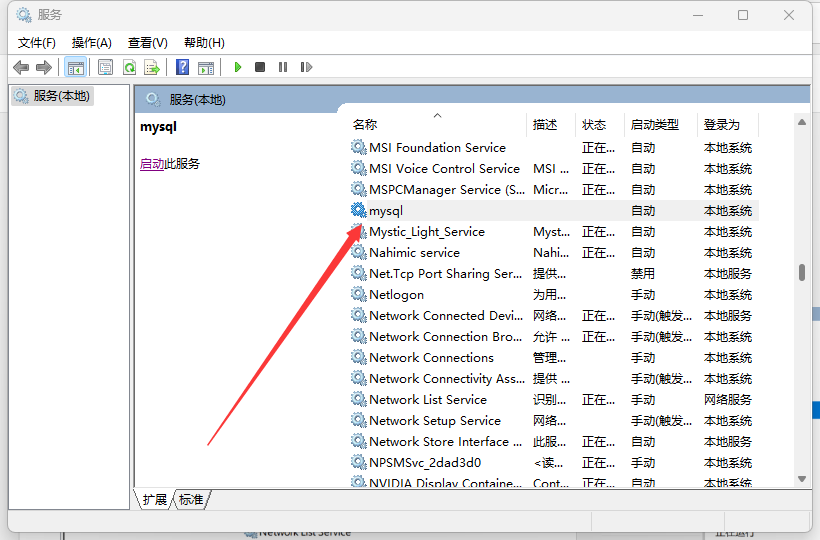
Task: Click the Stop Service square icon
Action: pos(260,67)
